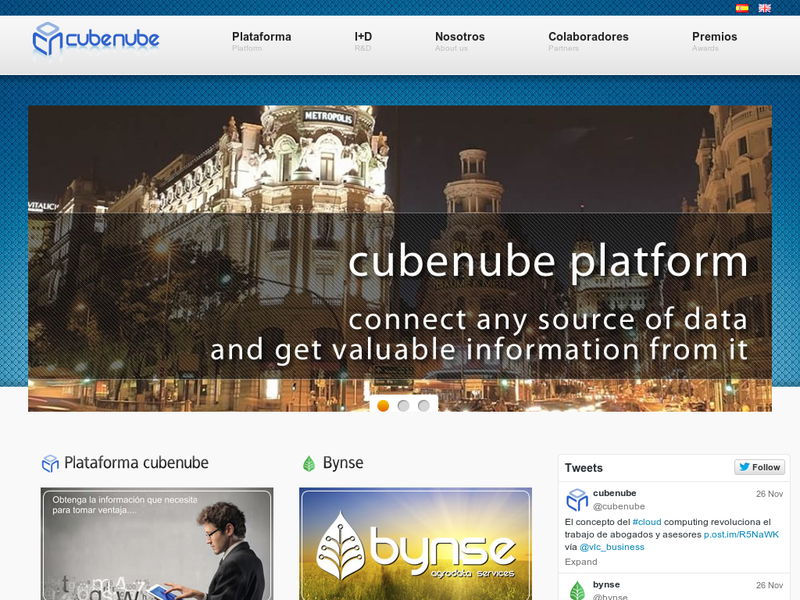Viewport: 800px width, 600px height.
Task: Open the I+D menu item
Action: click(x=363, y=41)
